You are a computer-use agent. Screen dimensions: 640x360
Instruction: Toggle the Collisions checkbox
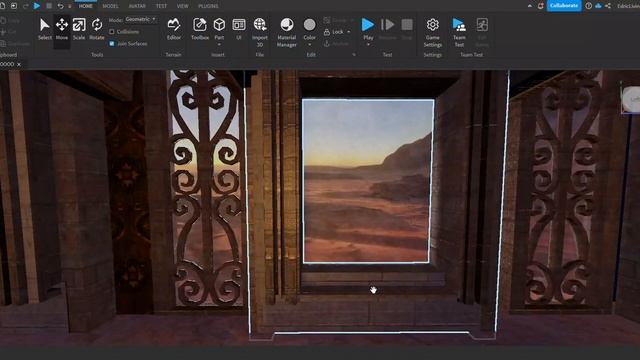pos(112,31)
